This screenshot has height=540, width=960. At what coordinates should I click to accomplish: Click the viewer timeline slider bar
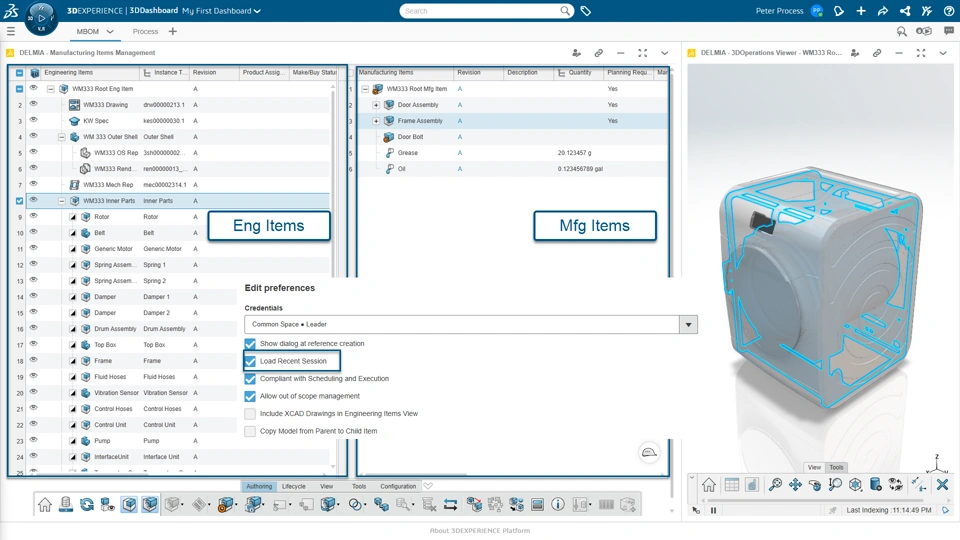coord(820,500)
